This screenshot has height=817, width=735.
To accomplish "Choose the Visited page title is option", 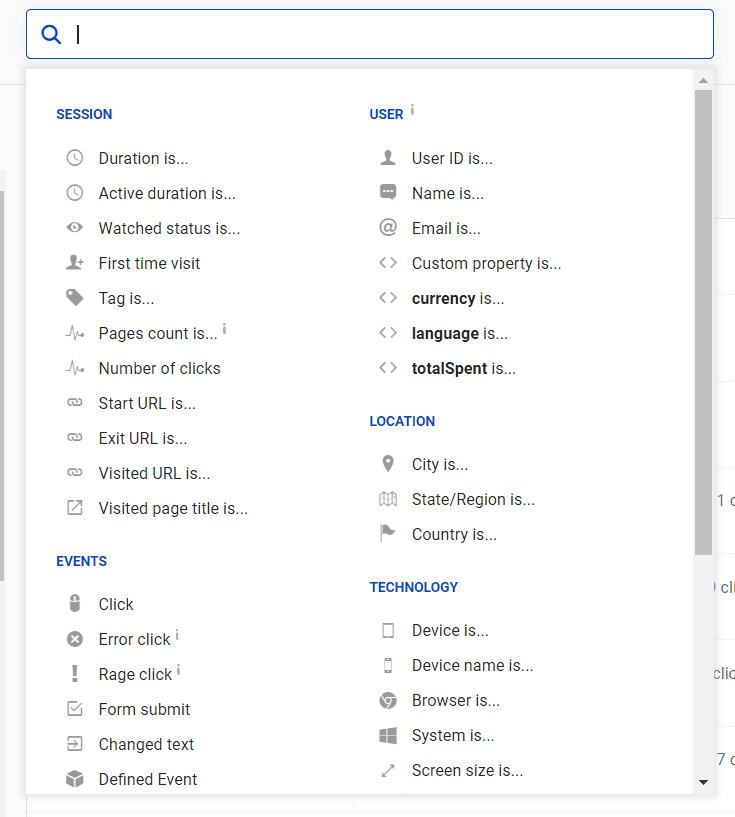I will tap(173, 508).
